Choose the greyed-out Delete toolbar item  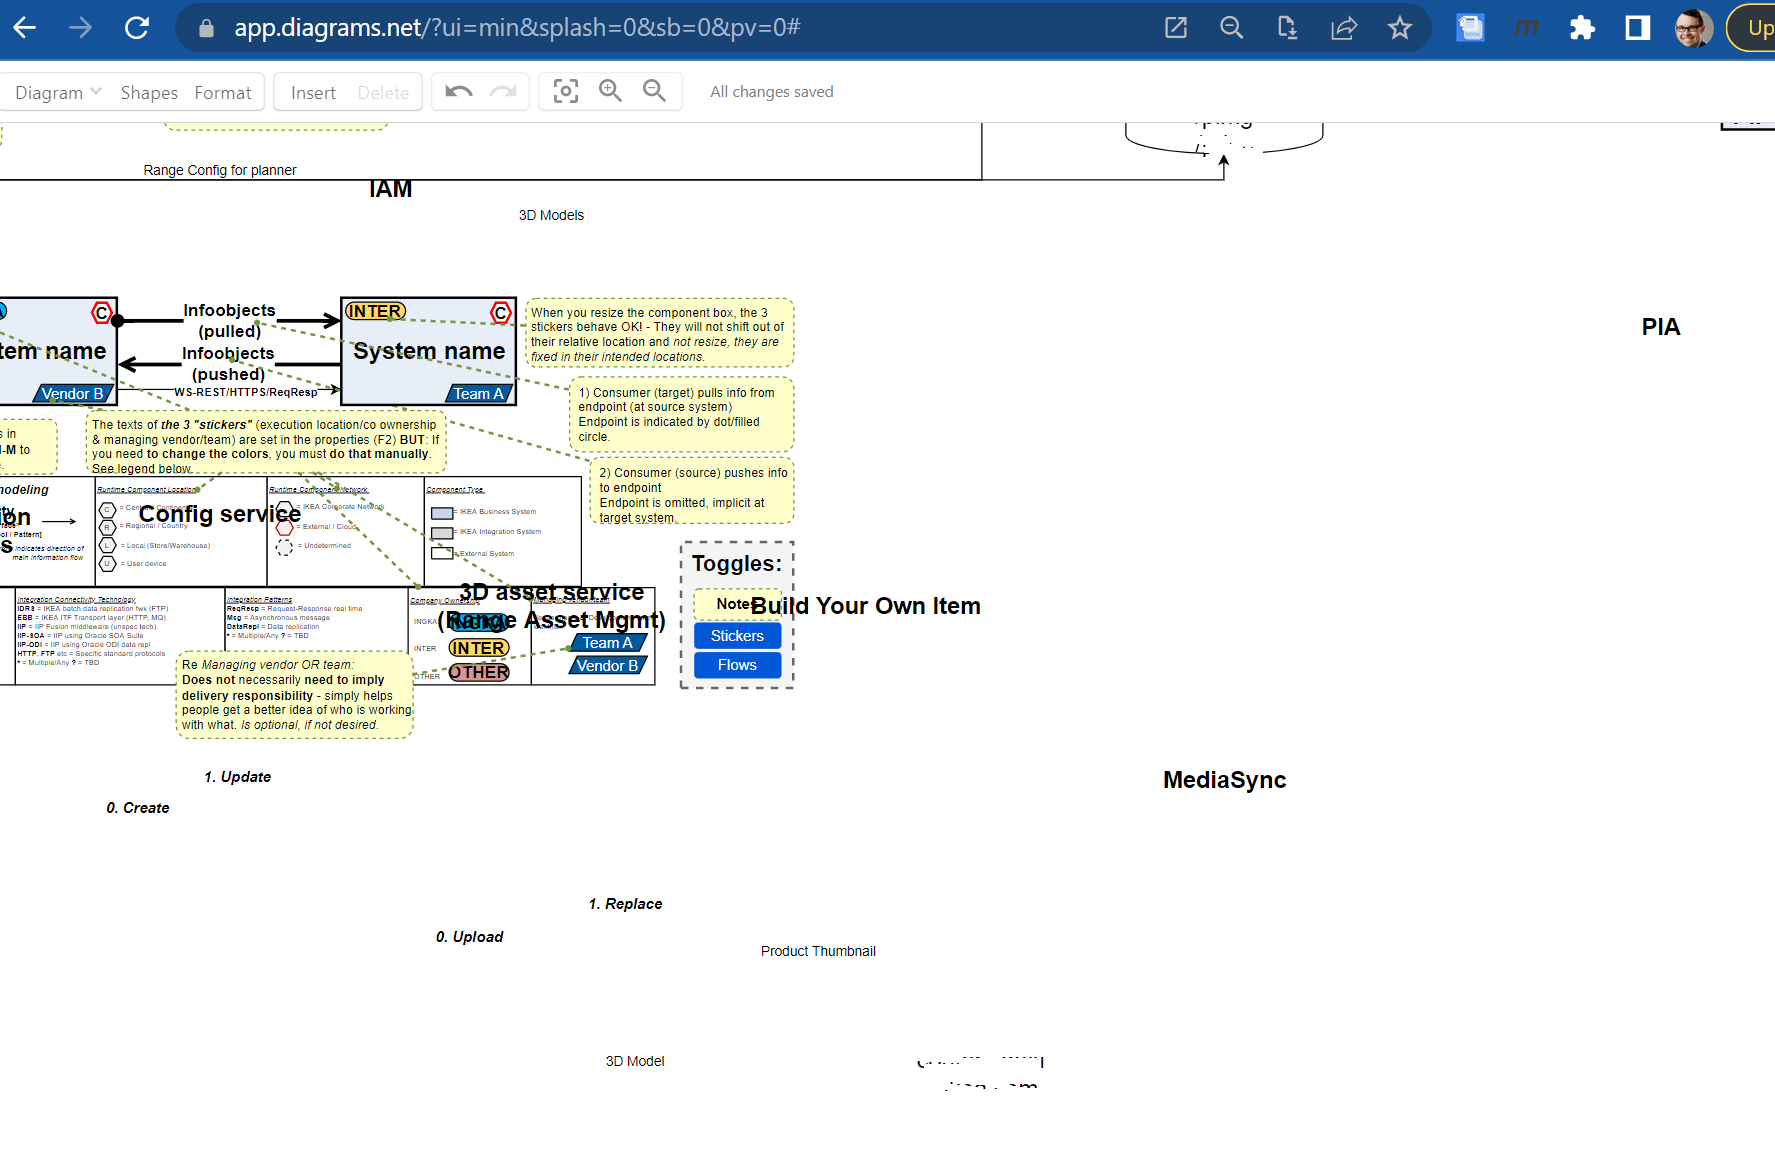point(383,92)
